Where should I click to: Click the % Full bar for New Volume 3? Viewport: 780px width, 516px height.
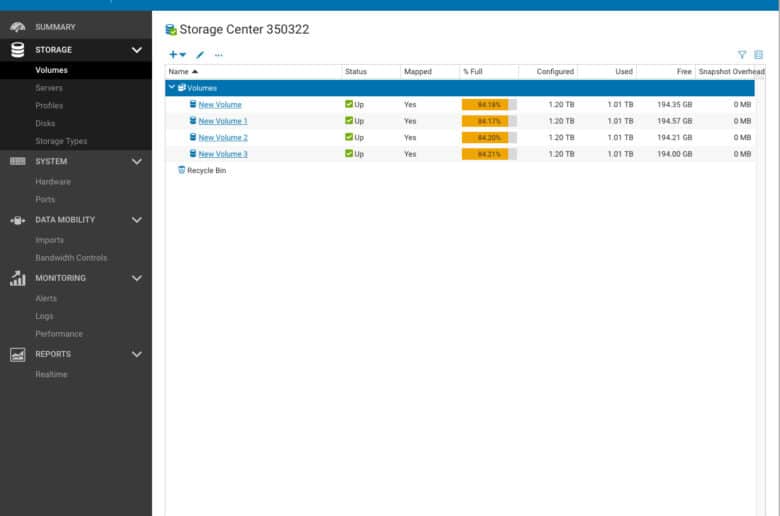[x=489, y=154]
